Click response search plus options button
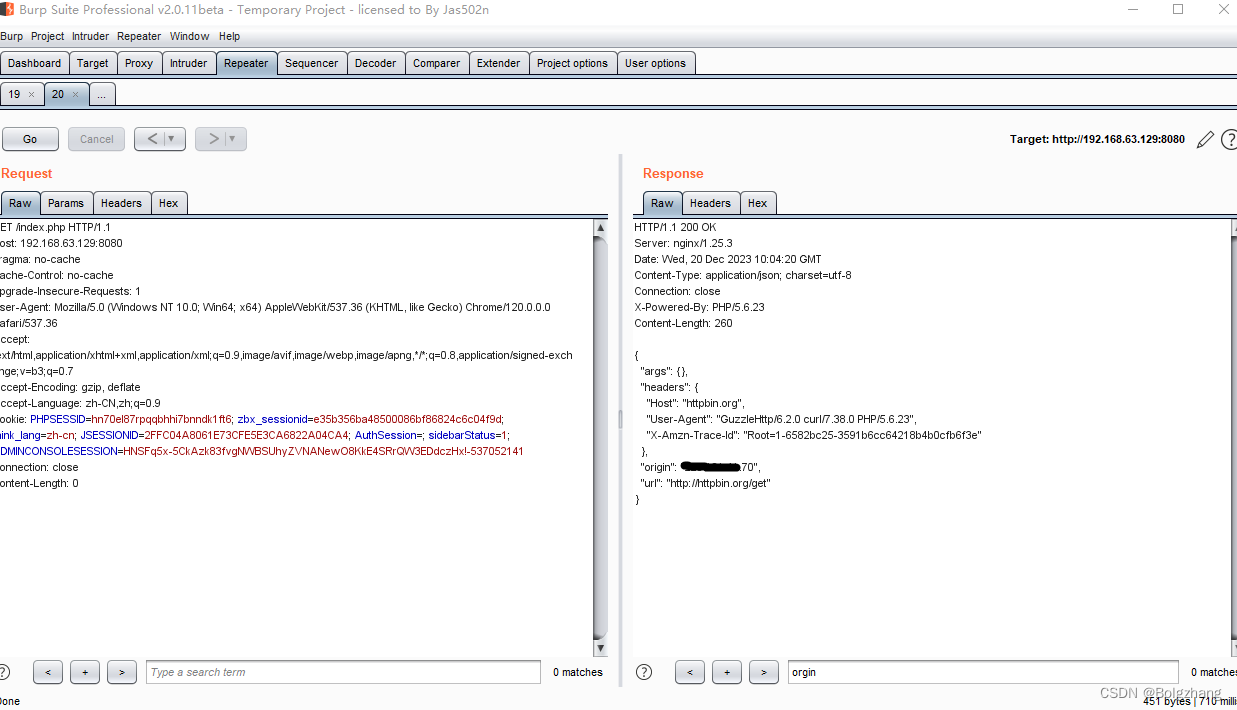Screen dimensions: 1237x710 (x=727, y=672)
